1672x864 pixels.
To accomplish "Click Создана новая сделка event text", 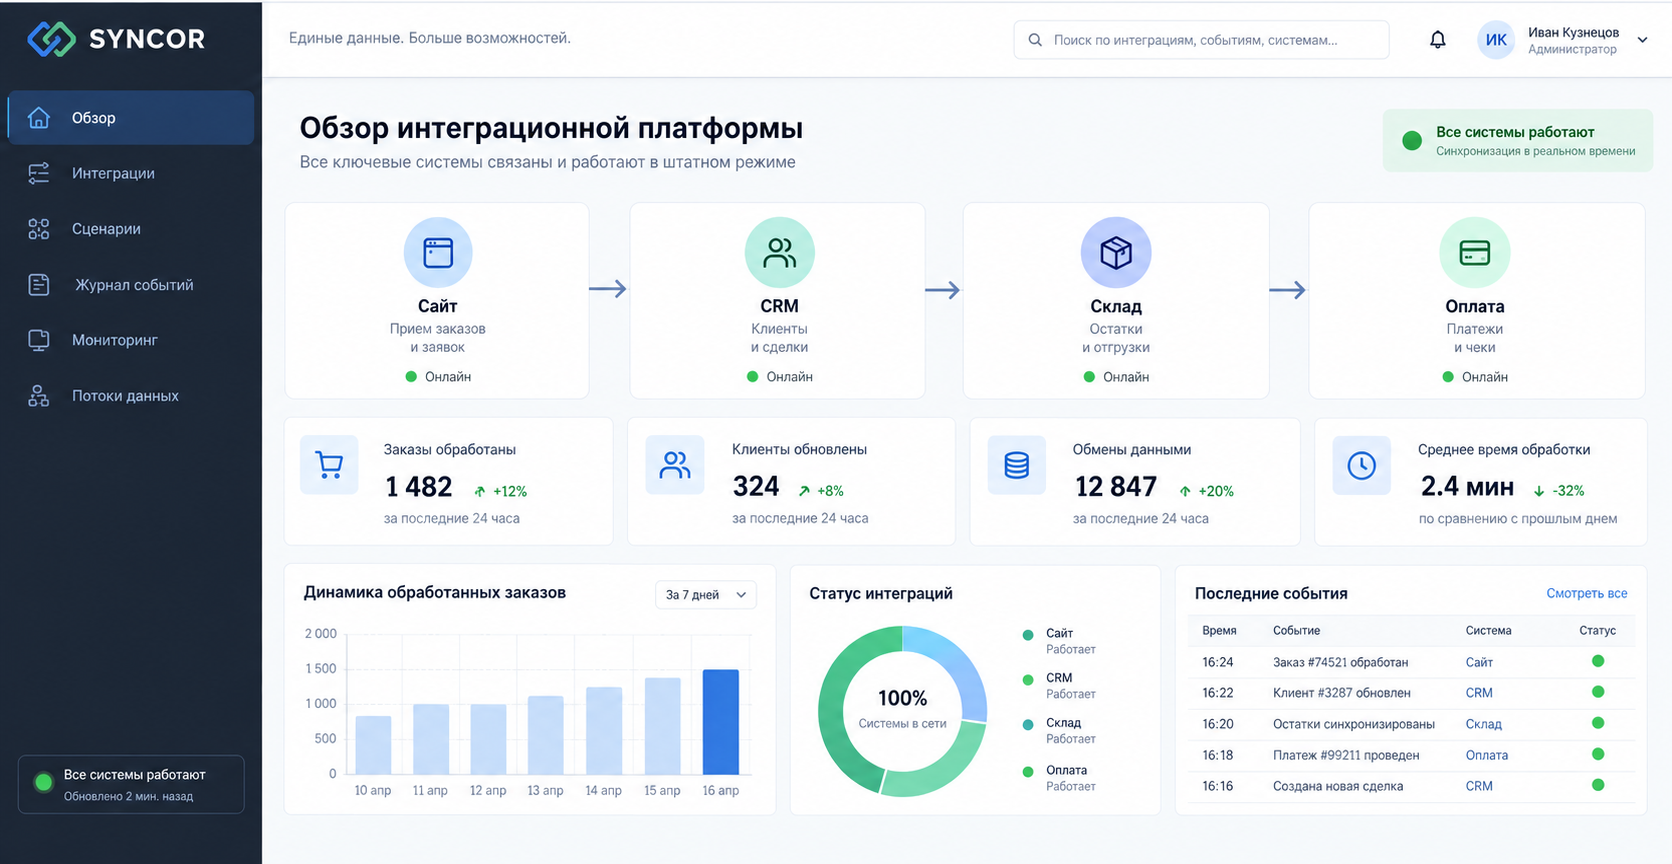I will 1338,786.
